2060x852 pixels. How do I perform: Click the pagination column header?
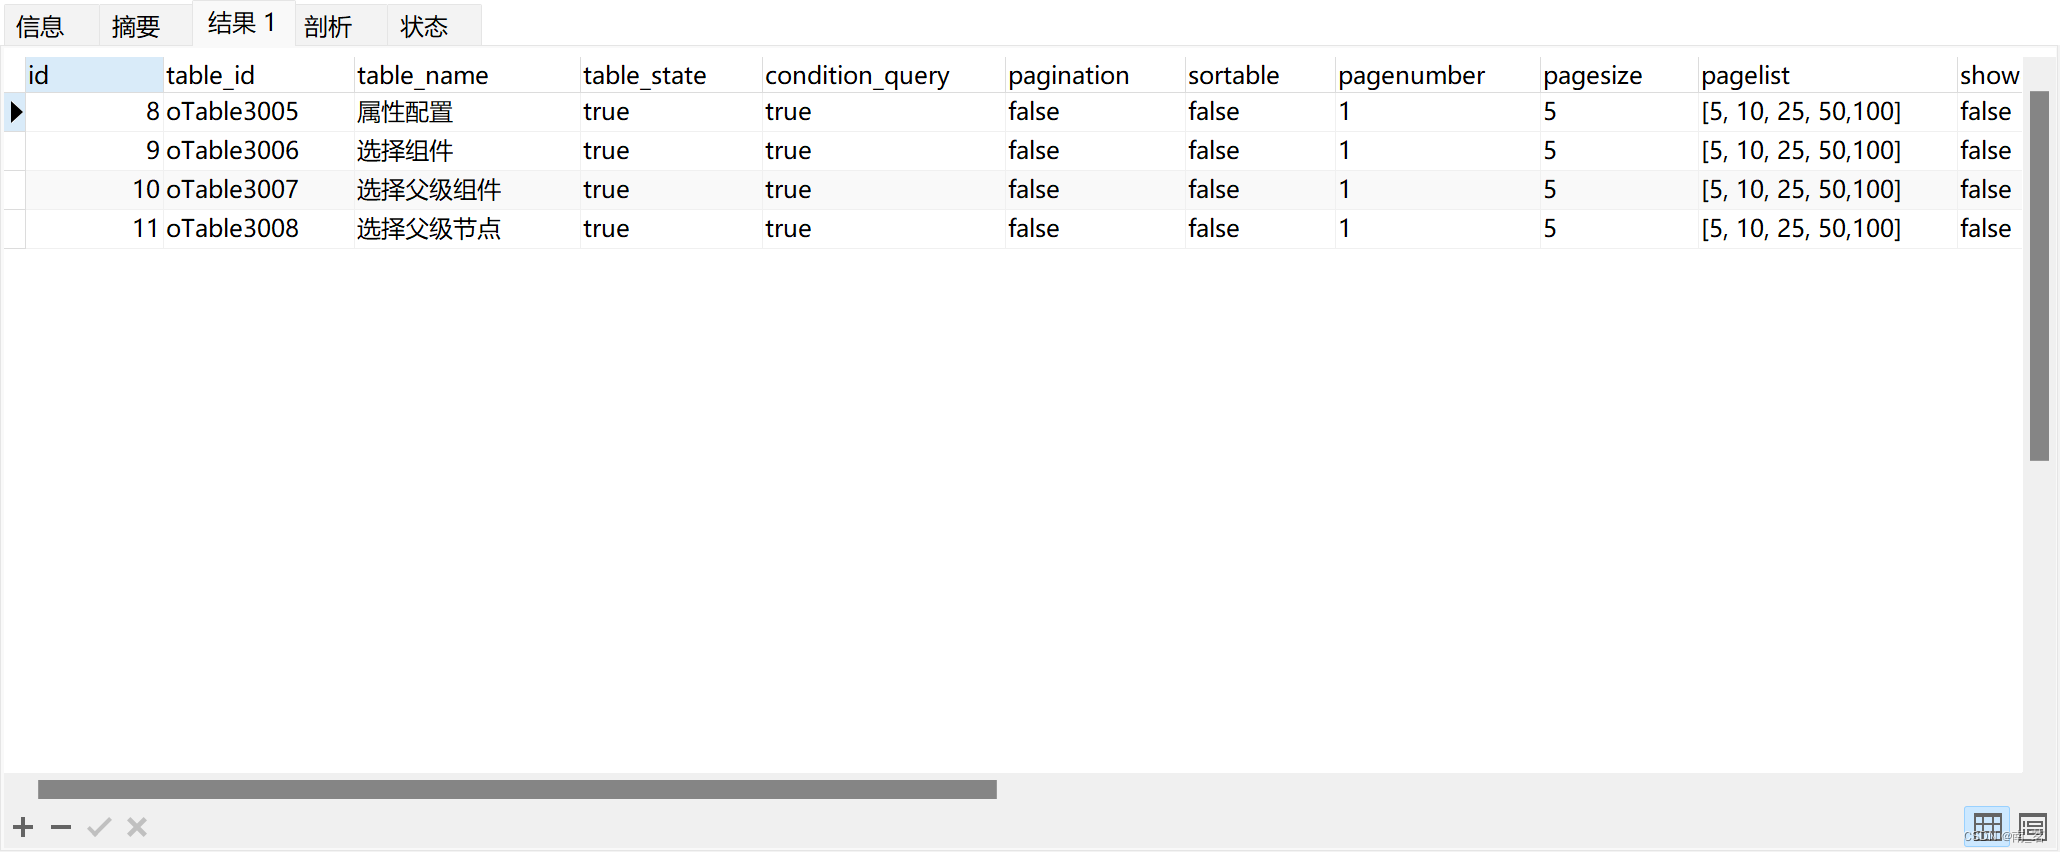1095,75
